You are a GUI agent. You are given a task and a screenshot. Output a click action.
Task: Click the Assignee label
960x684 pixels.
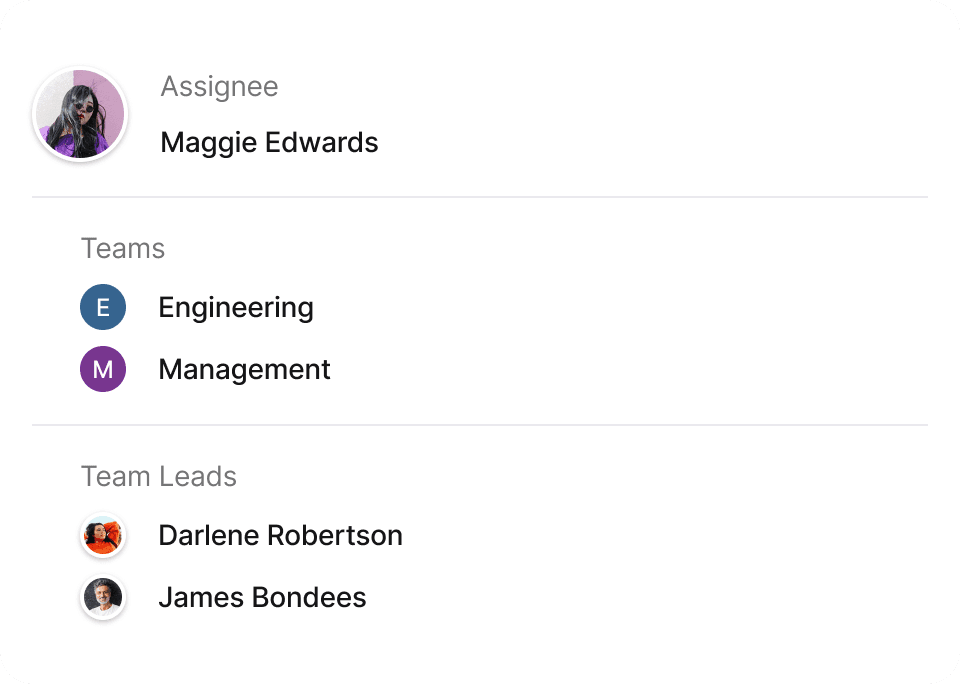[219, 87]
